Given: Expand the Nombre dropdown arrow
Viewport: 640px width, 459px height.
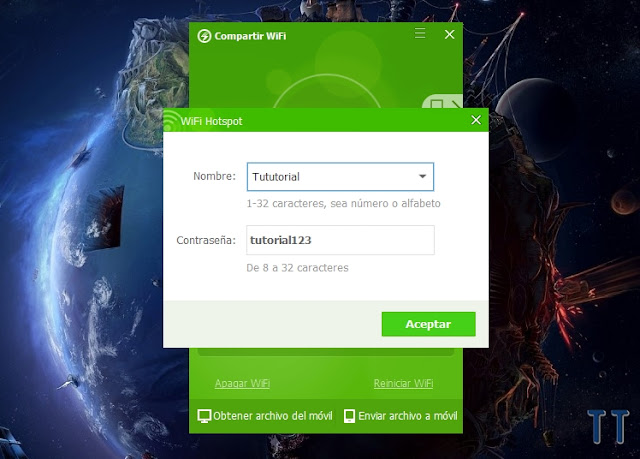Looking at the screenshot, I should click(422, 176).
